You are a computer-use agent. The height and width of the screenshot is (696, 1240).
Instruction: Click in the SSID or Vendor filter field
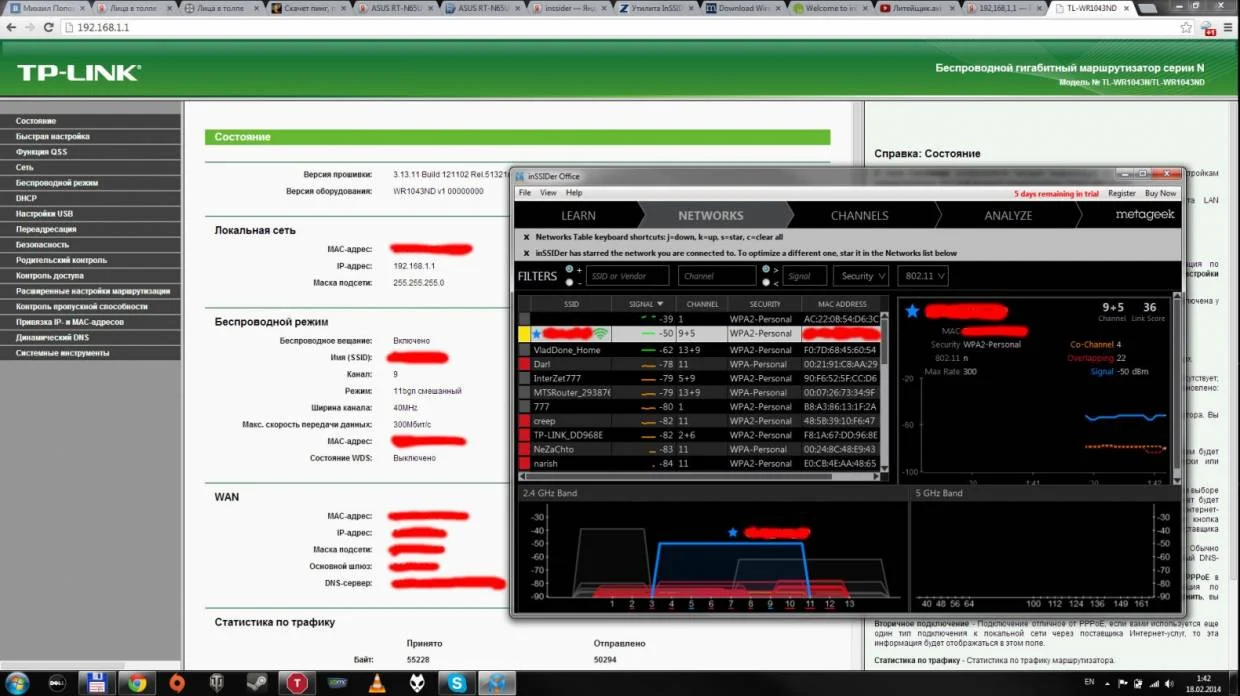click(x=628, y=276)
